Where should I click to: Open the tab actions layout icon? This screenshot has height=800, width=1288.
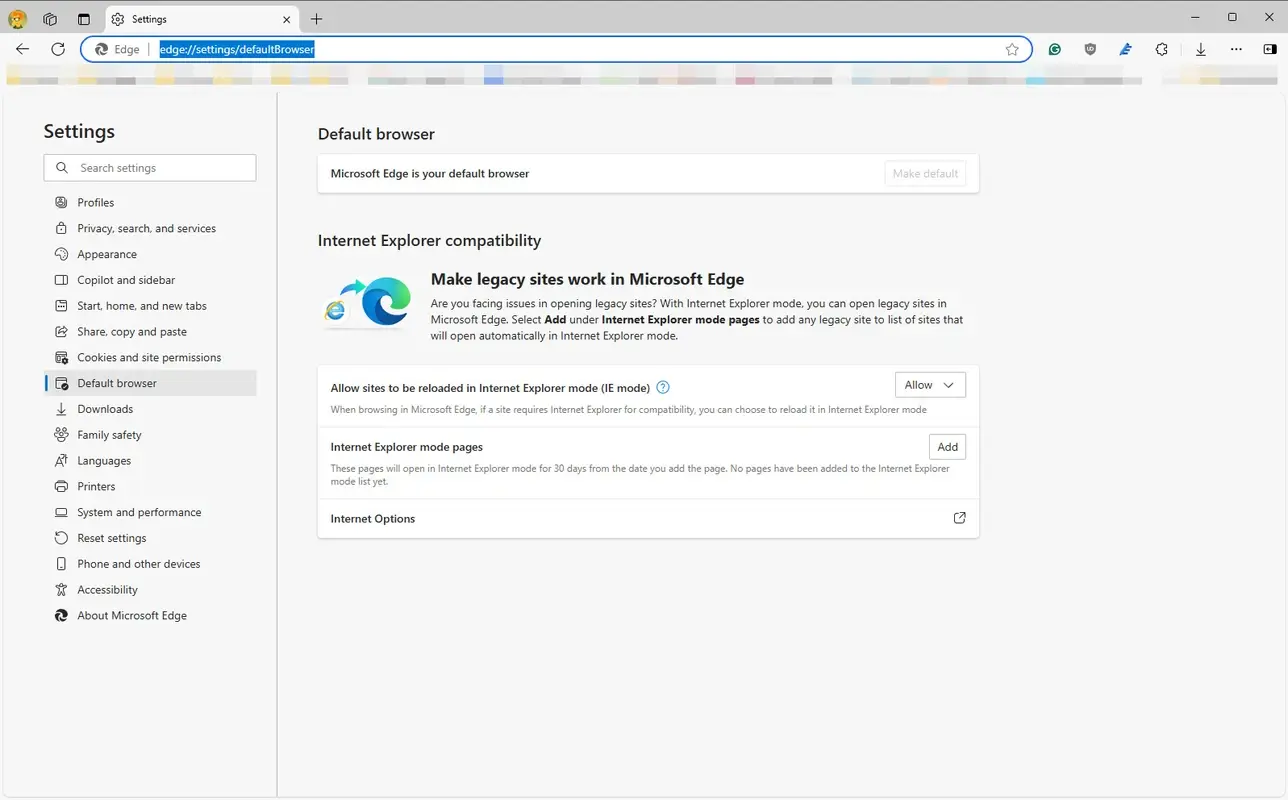coord(84,18)
